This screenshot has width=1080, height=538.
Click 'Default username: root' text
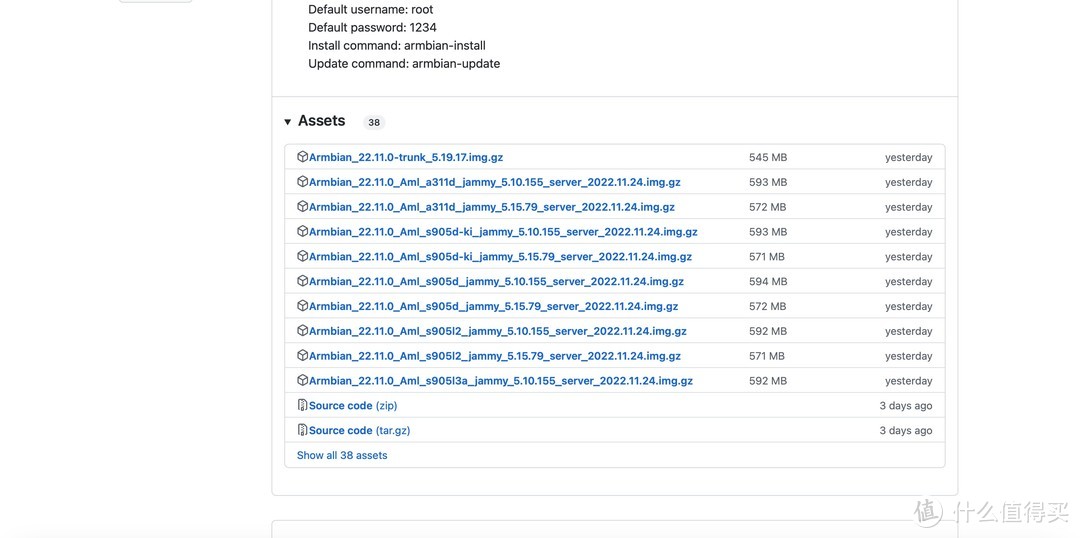[x=371, y=10]
